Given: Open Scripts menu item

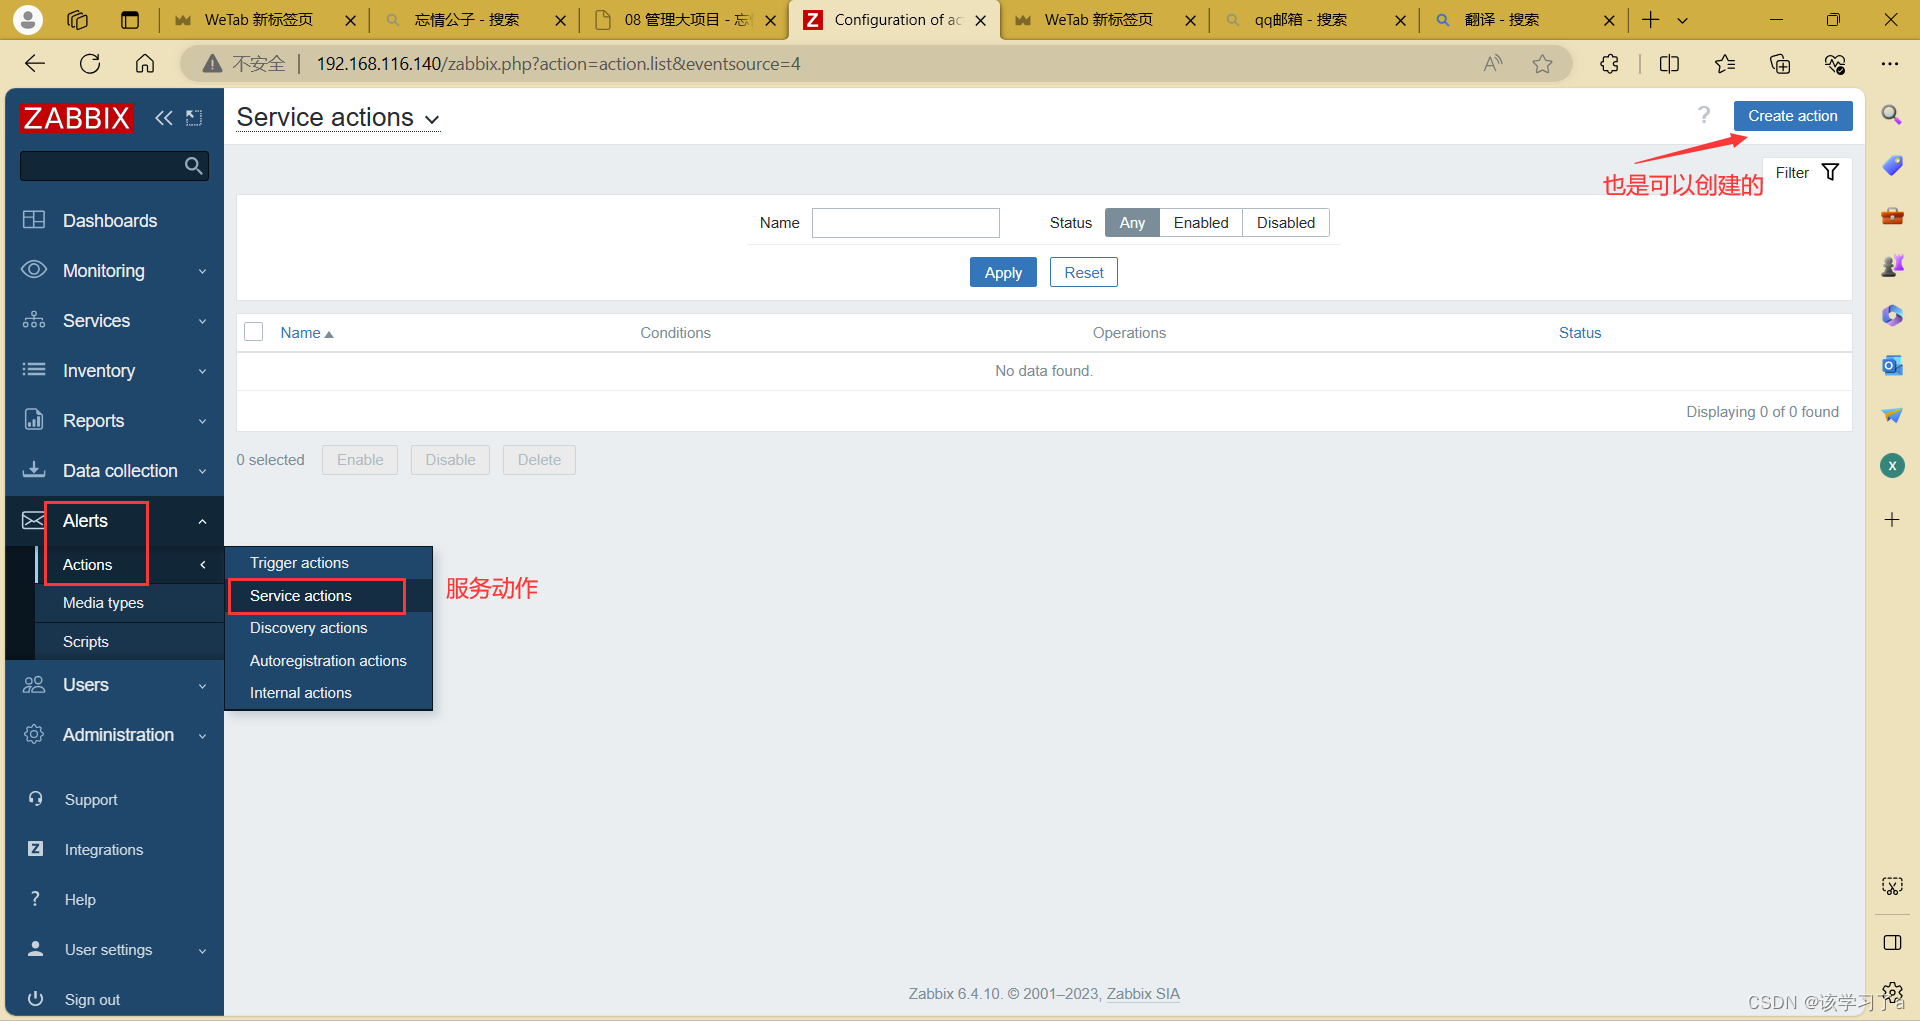Looking at the screenshot, I should 129,642.
